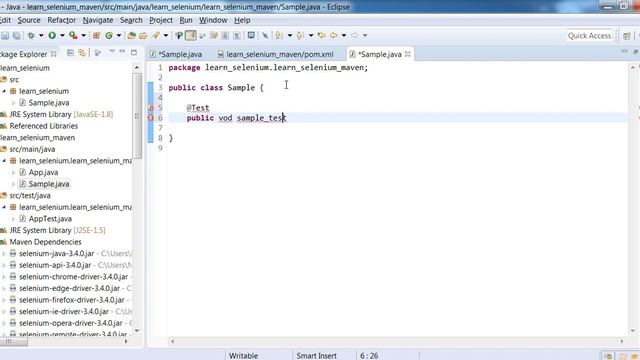Select Sample.java under src/main/java
Image resolution: width=640 pixels, height=360 pixels.
pyautogui.click(x=49, y=184)
